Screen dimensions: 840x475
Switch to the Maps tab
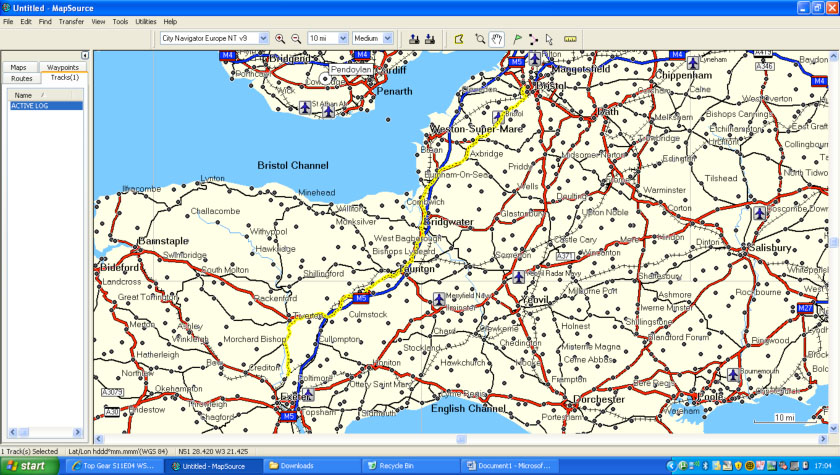click(19, 67)
